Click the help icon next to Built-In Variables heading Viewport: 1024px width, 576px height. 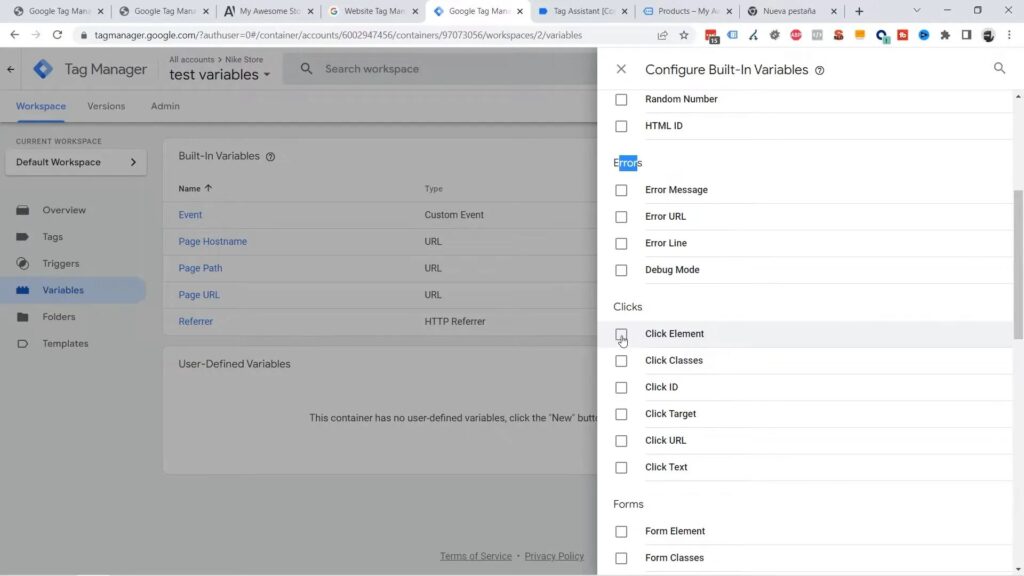pos(270,157)
